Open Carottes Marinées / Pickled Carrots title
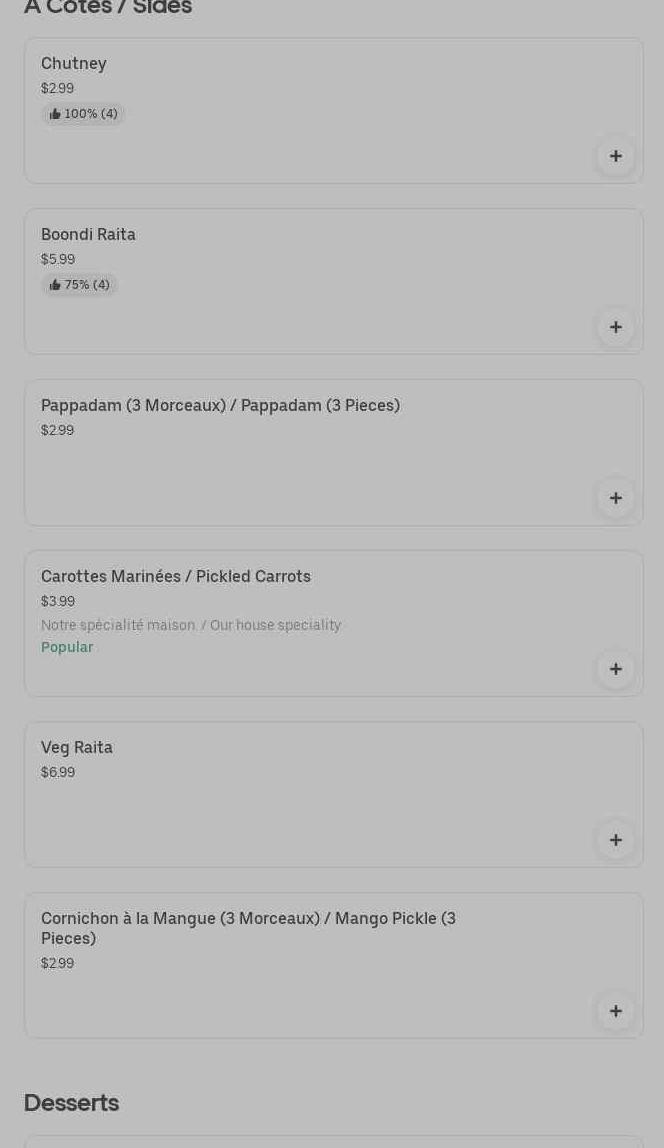Viewport: 664px width, 1148px height. point(176,576)
